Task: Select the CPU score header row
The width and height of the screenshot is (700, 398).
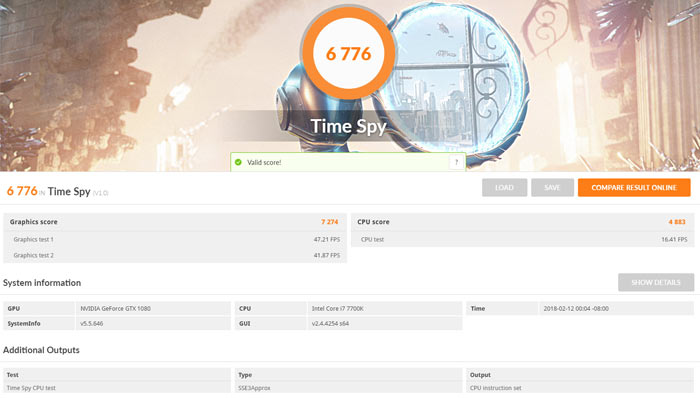Action: coord(522,222)
